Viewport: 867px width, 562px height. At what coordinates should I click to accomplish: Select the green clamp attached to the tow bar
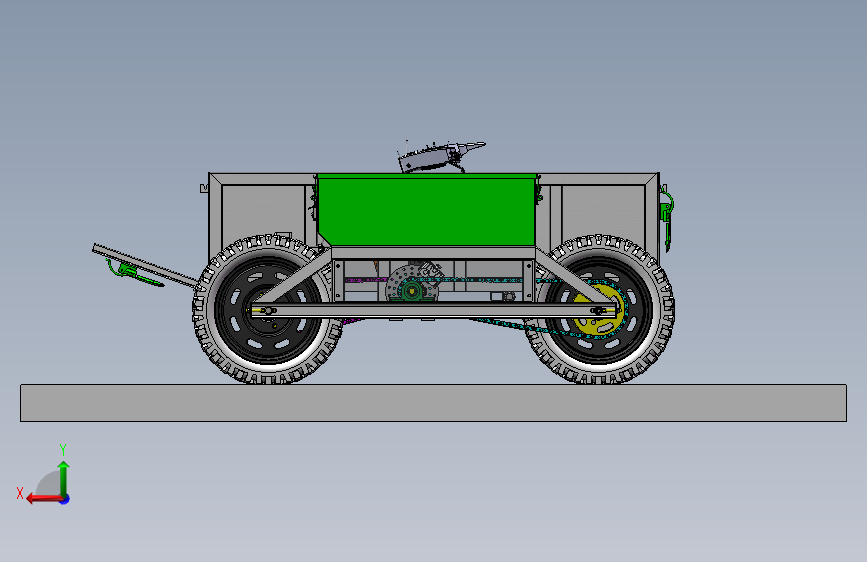coord(133,273)
